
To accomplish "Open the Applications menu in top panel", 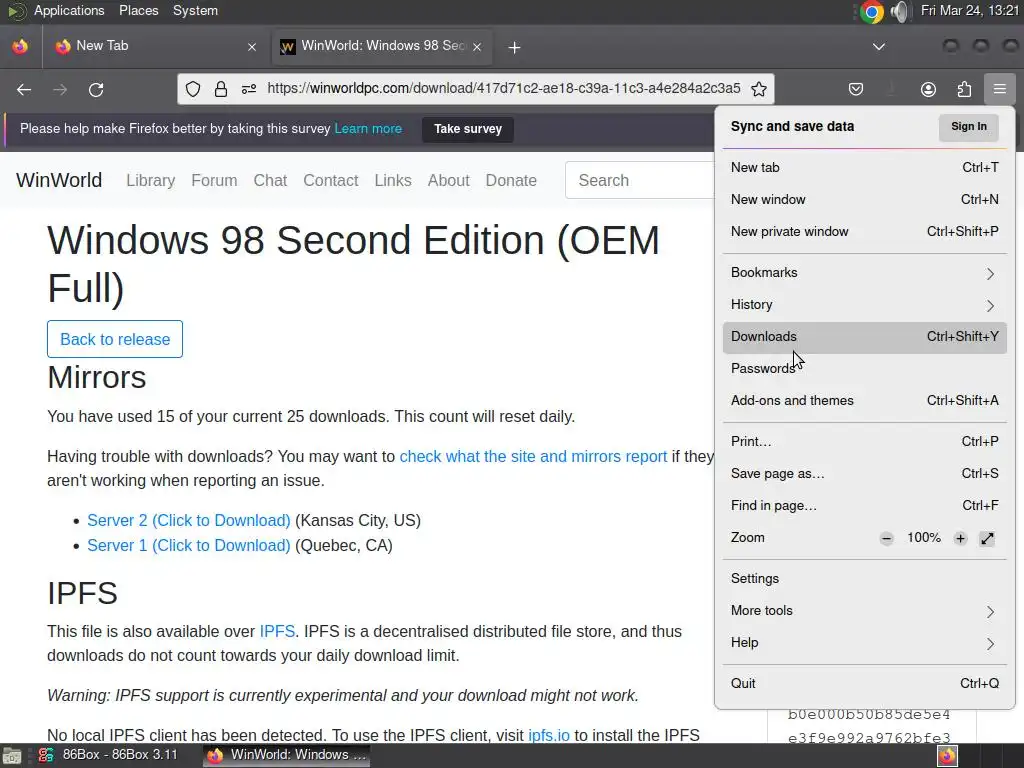I will 69,11.
